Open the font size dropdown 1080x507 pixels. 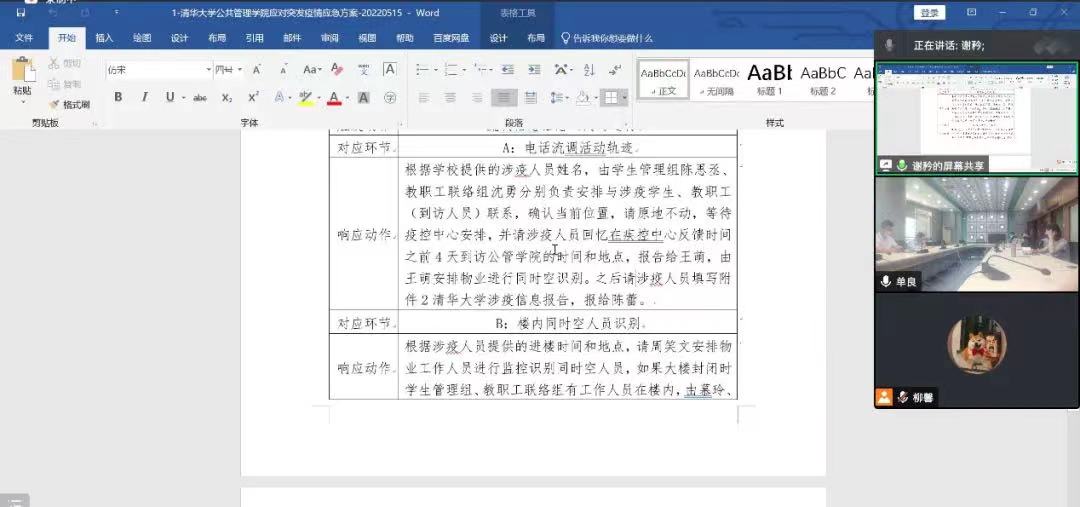[x=237, y=70]
